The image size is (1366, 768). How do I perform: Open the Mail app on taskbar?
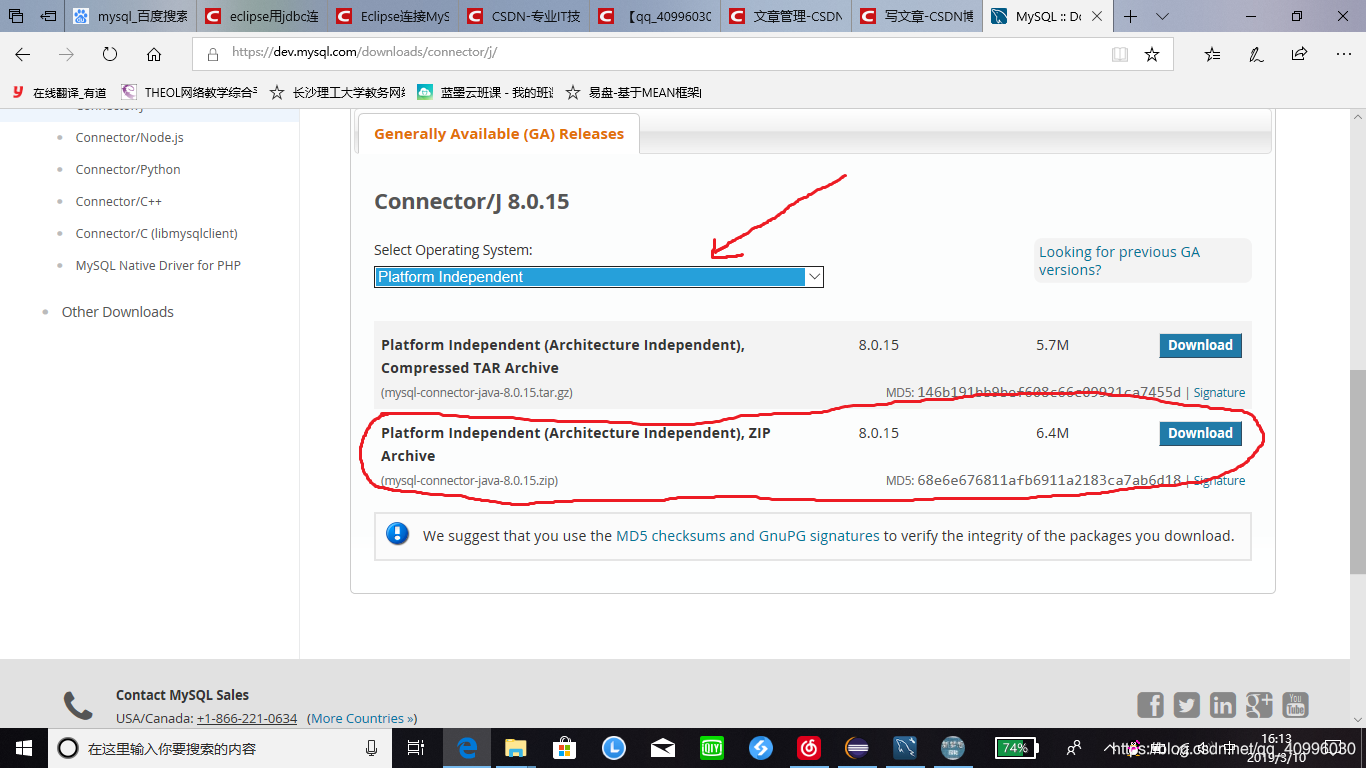pyautogui.click(x=662, y=748)
